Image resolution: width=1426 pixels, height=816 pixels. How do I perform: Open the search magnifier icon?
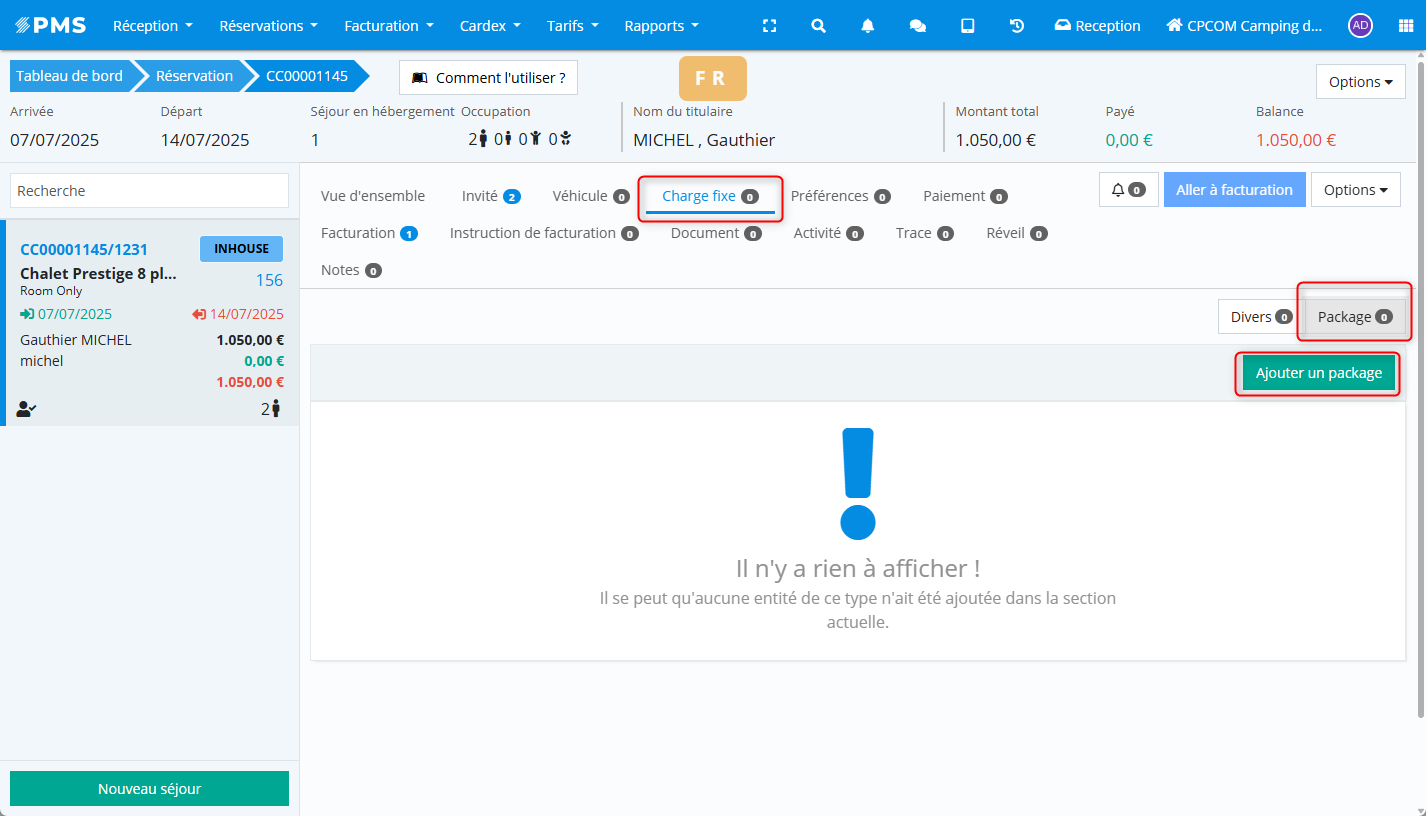pos(818,26)
